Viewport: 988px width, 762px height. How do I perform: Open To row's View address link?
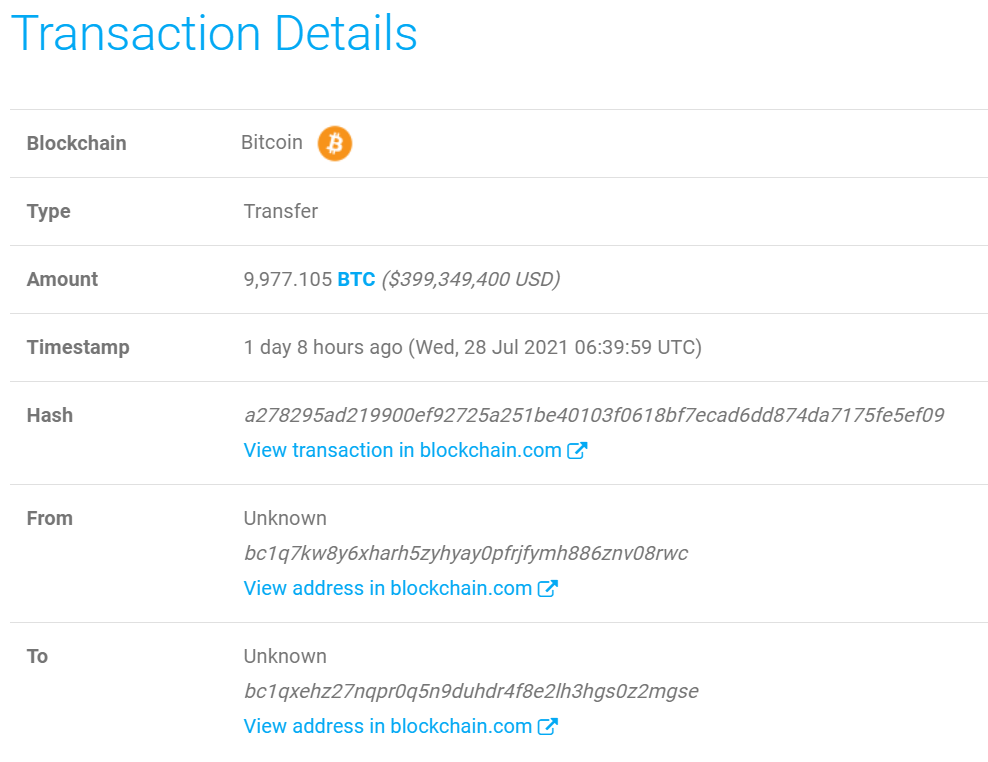[x=401, y=726]
